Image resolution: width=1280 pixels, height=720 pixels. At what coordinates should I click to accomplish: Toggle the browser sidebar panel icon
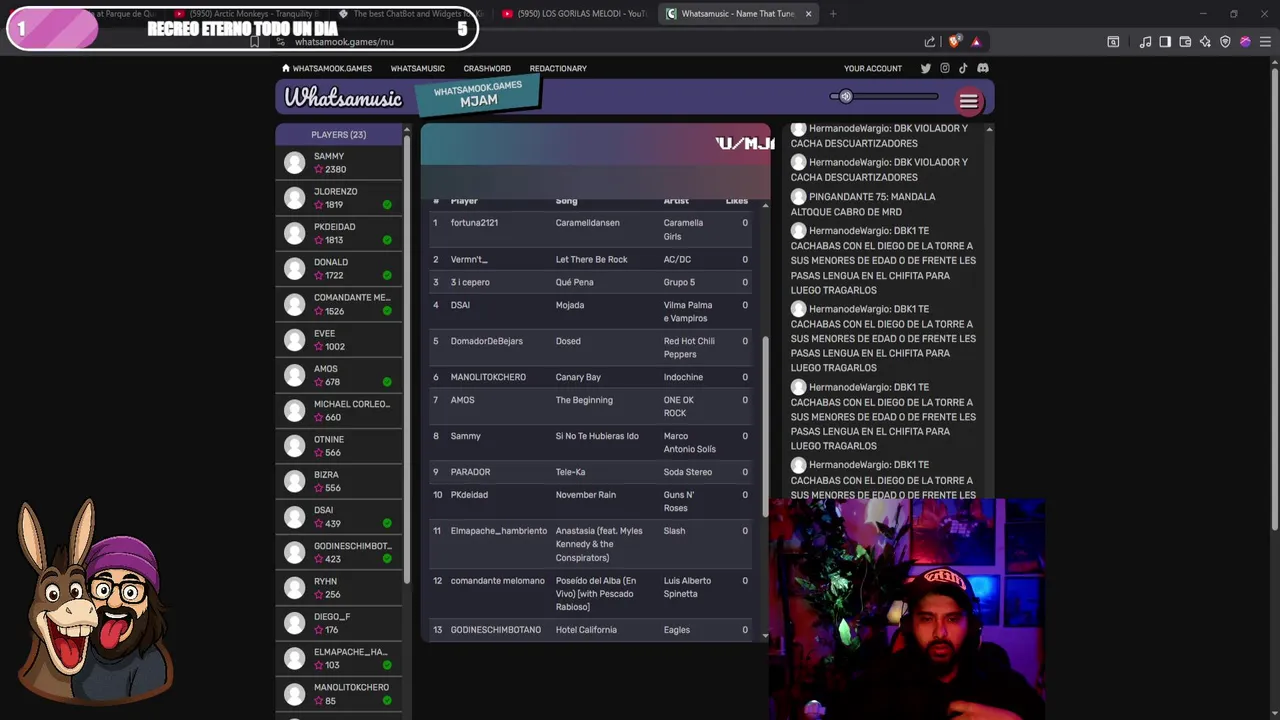pyautogui.click(x=1165, y=42)
